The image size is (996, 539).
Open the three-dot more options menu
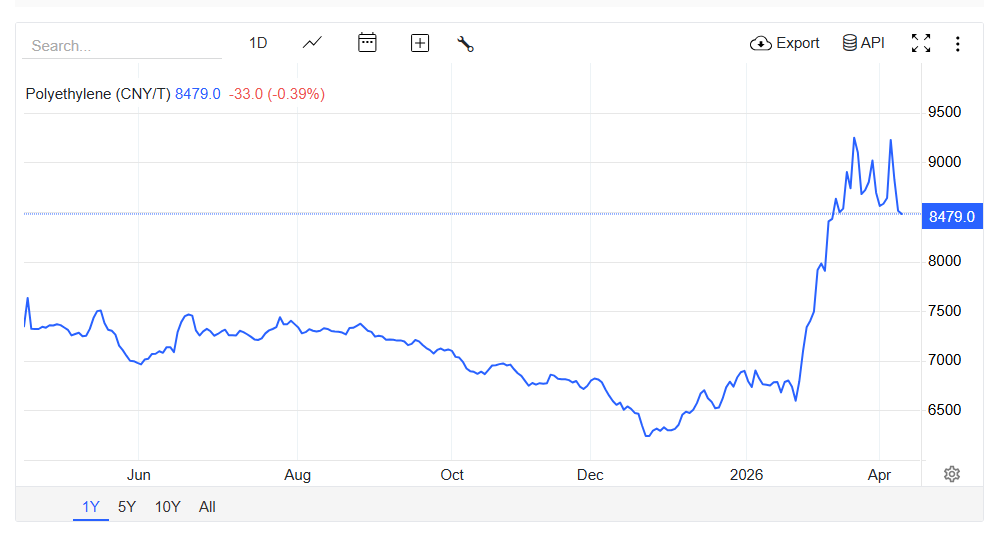957,43
